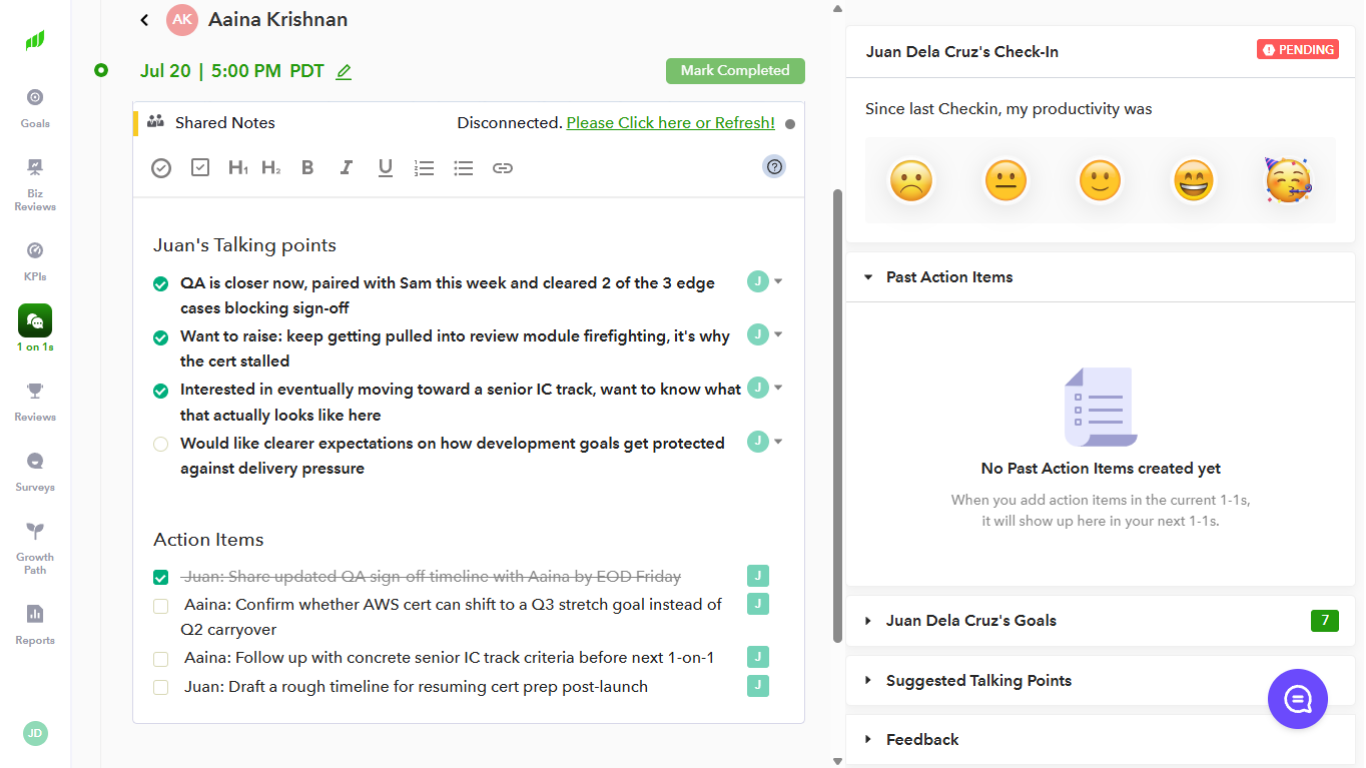Open Surveys in the sidebar
The image size is (1366, 768).
point(35,472)
